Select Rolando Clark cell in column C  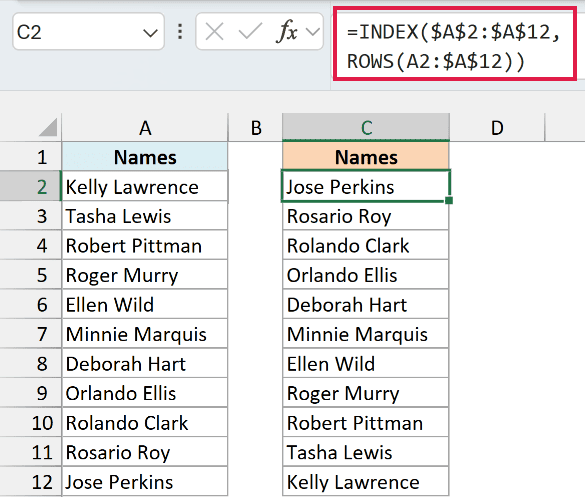pyautogui.click(x=366, y=245)
